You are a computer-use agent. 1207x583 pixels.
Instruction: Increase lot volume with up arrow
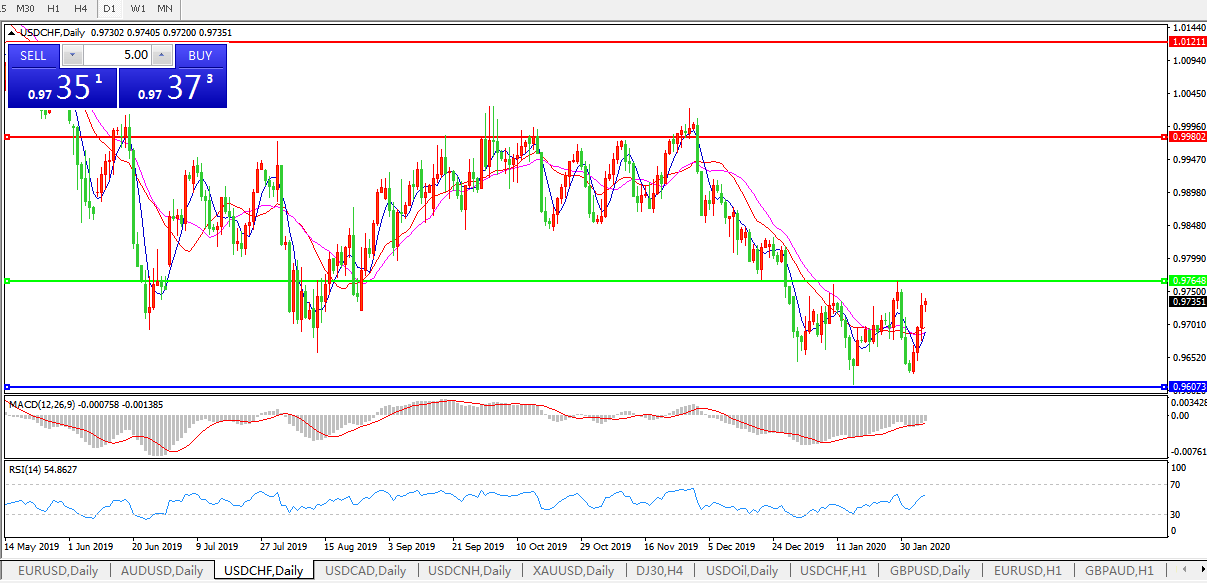(x=161, y=56)
